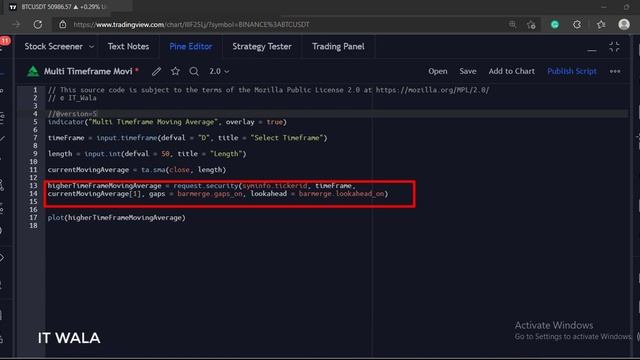Open the browser profile avatar
Viewport: 640px width, 360px height.
click(x=624, y=24)
